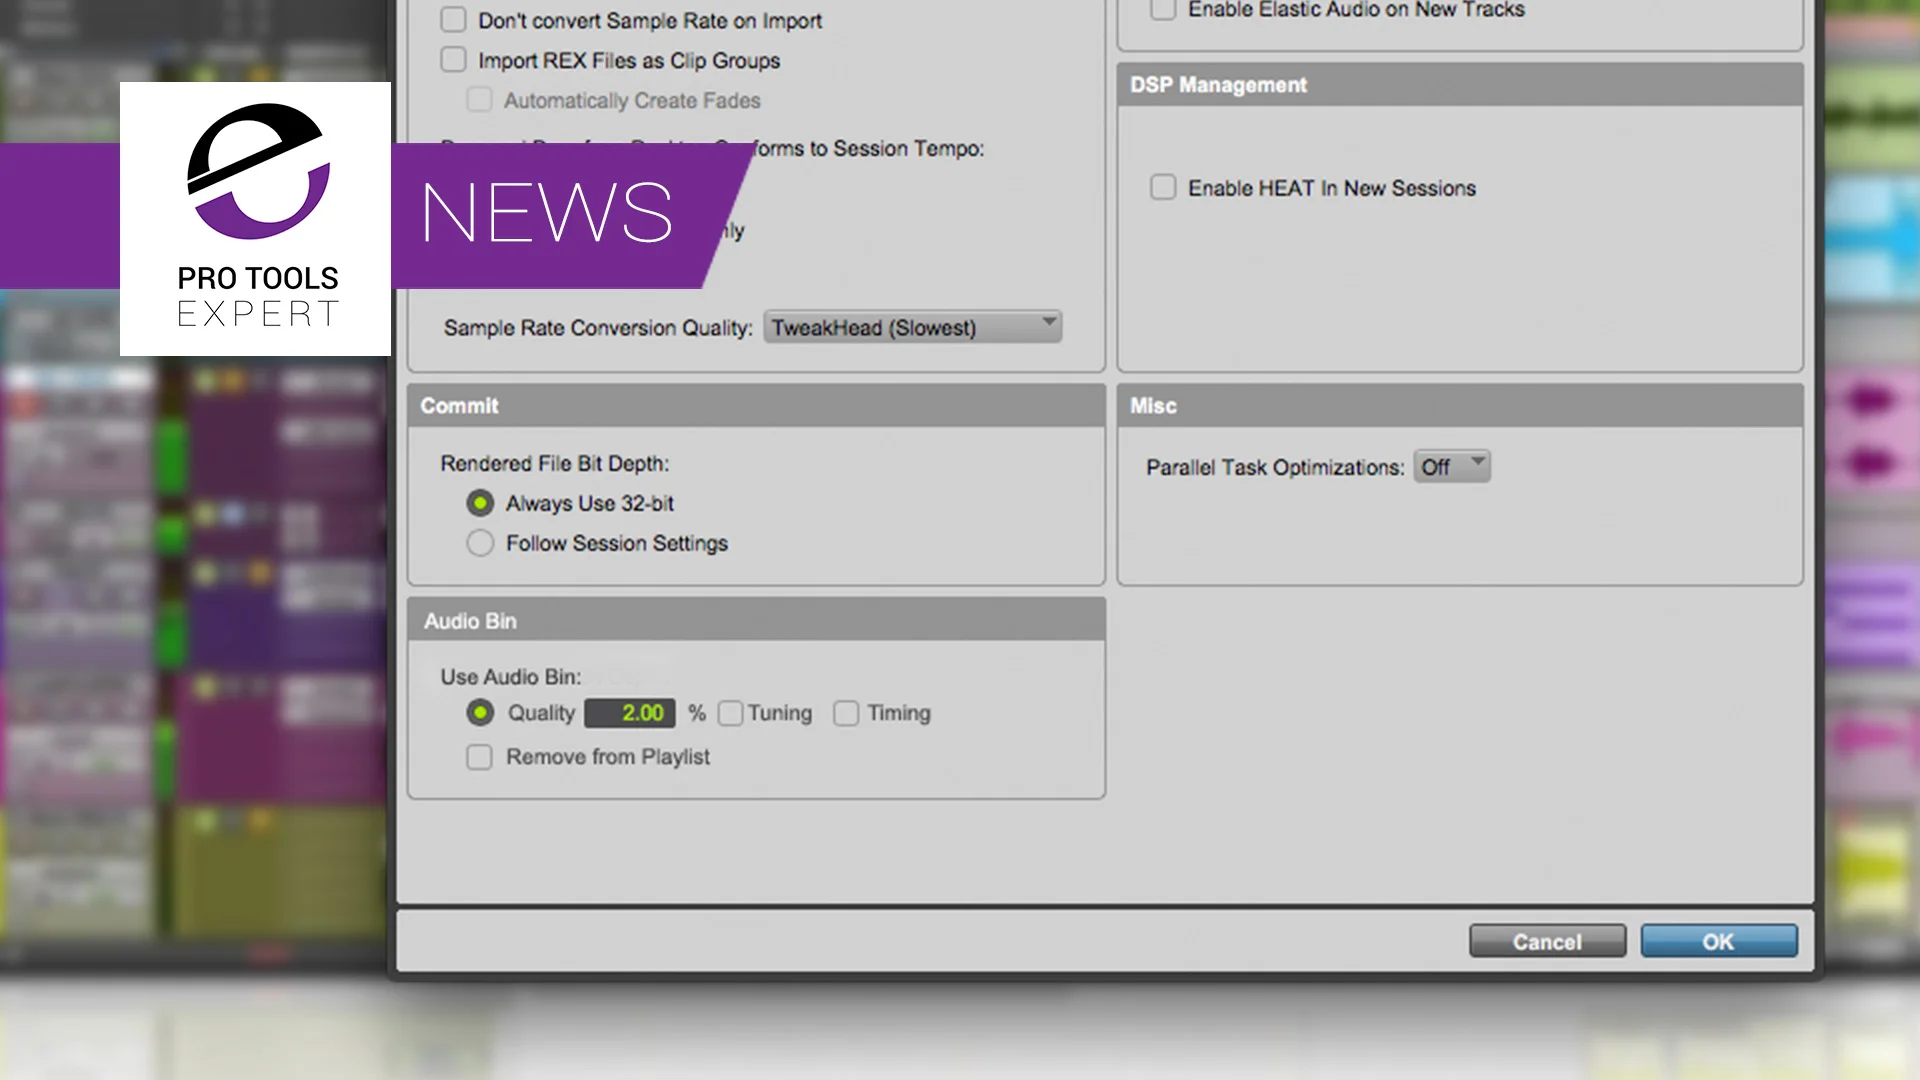Select Follow Session Settings radio button
Screen dimensions: 1920x1080
480,543
